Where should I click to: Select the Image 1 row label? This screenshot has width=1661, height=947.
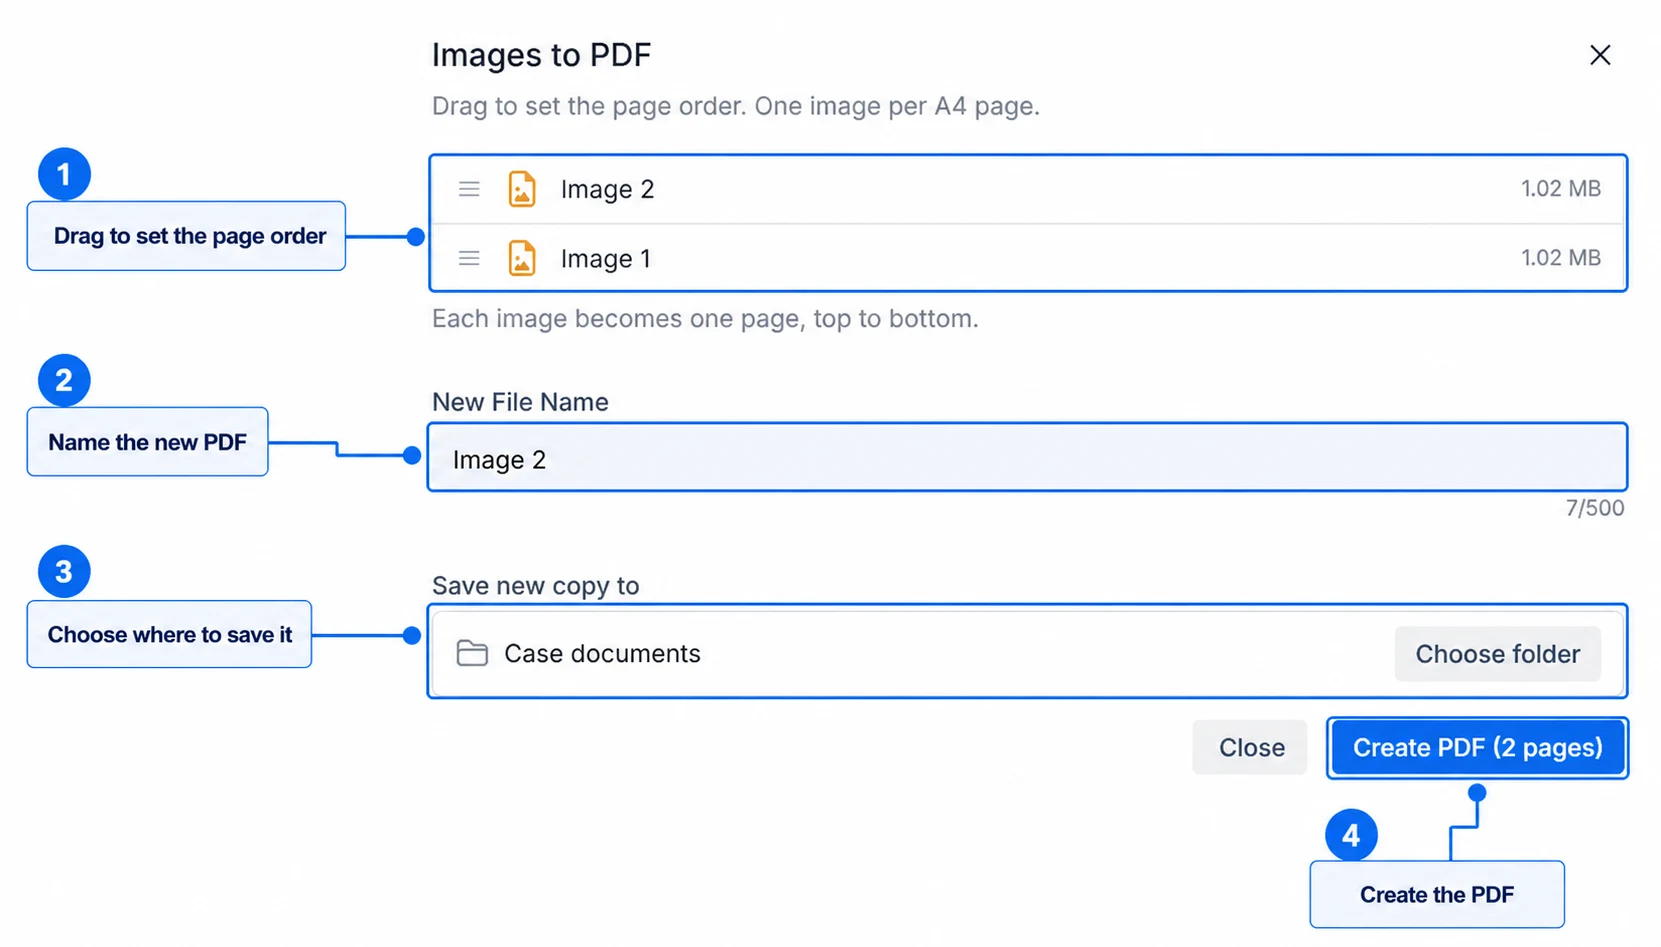(x=605, y=258)
